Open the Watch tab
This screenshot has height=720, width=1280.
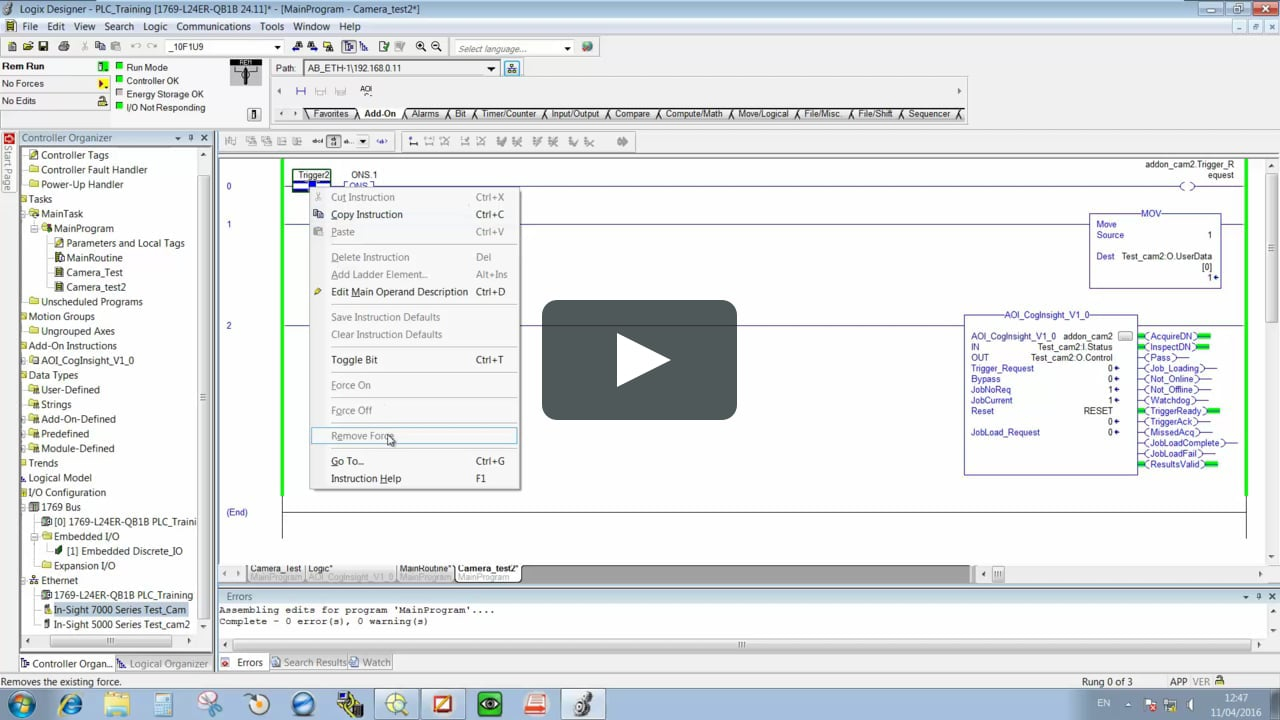coord(370,662)
